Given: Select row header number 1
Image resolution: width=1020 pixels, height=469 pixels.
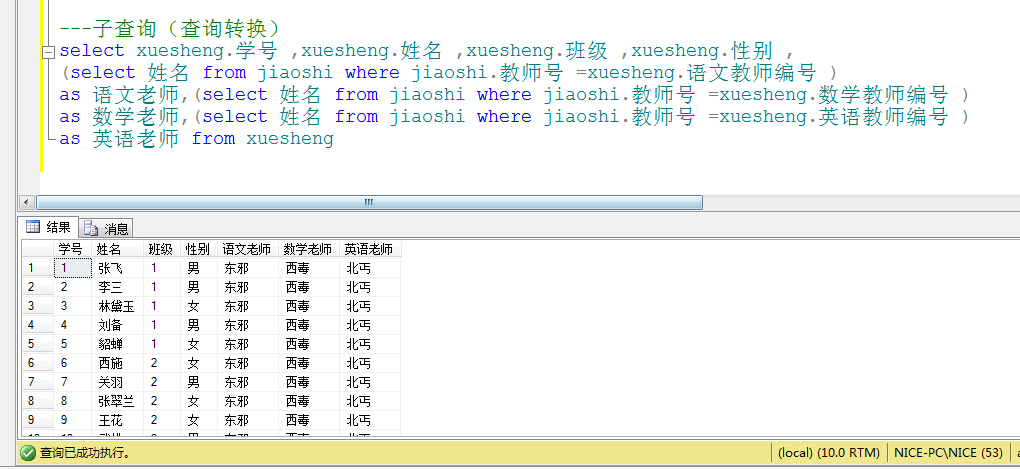Looking at the screenshot, I should tap(38, 268).
